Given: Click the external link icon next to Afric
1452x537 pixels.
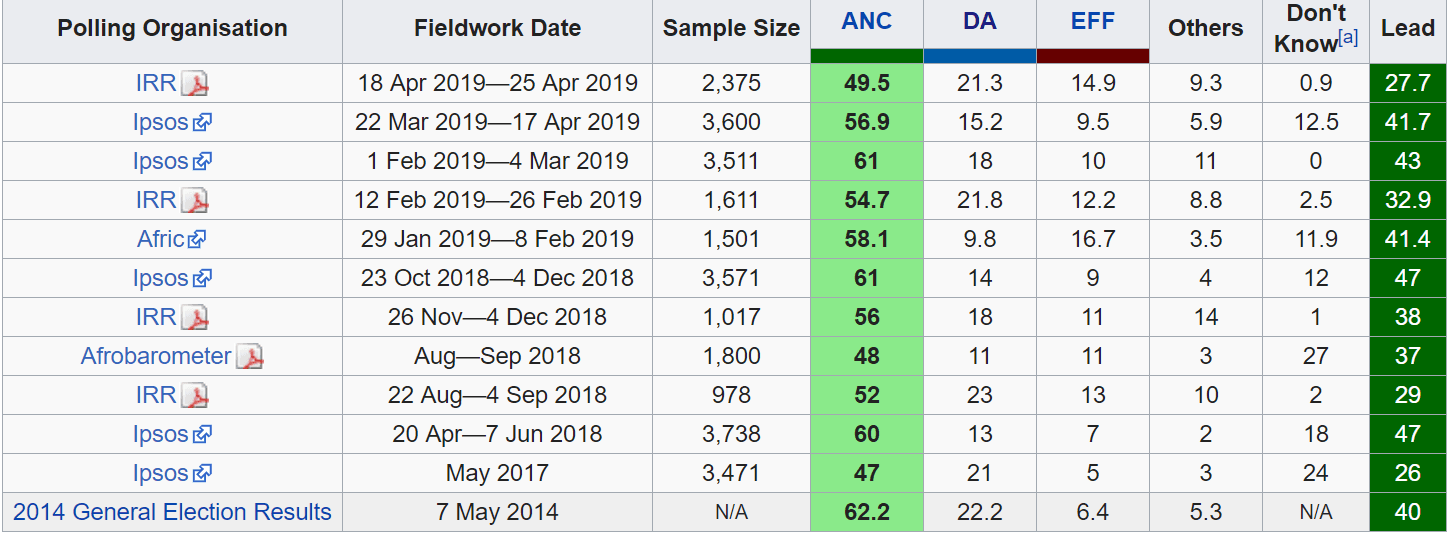Looking at the screenshot, I should point(197,240).
